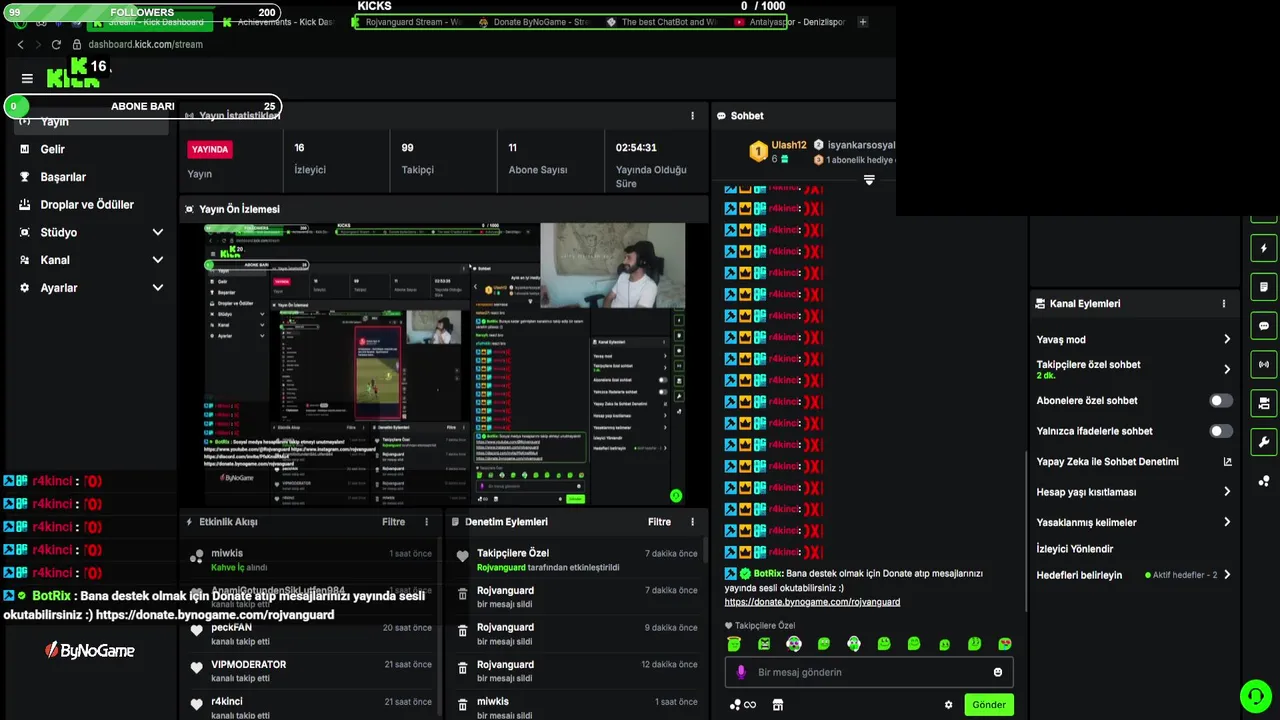
Task: Click the red YAYINDA live badge
Action: [210, 149]
